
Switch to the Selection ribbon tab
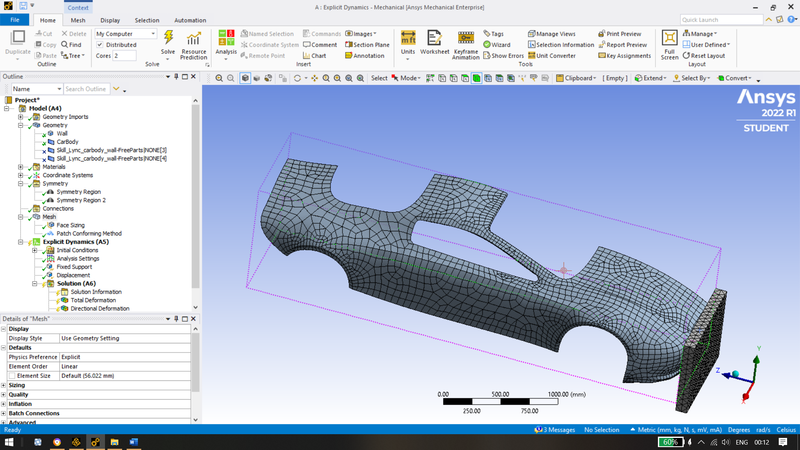click(147, 20)
